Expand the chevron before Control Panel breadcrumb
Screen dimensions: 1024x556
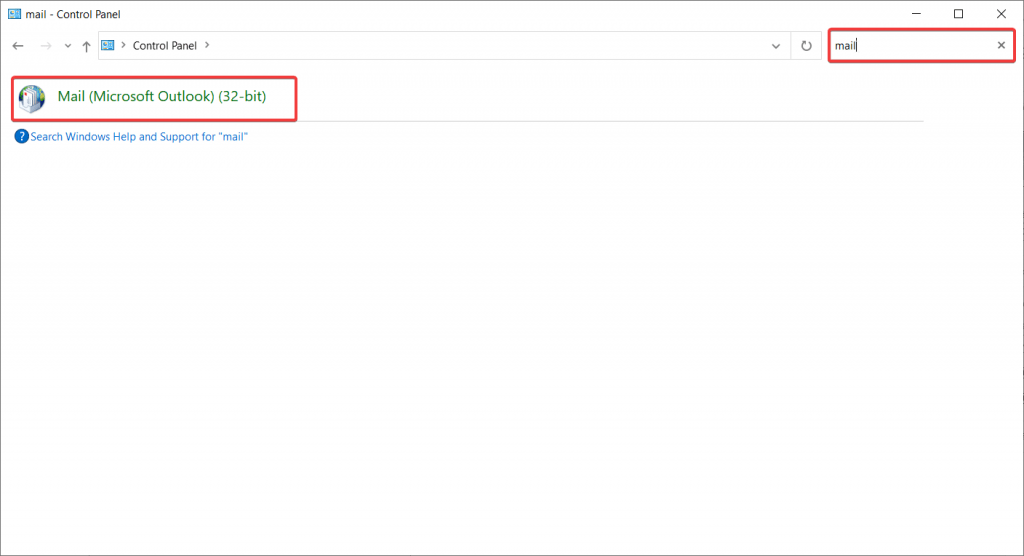[124, 45]
